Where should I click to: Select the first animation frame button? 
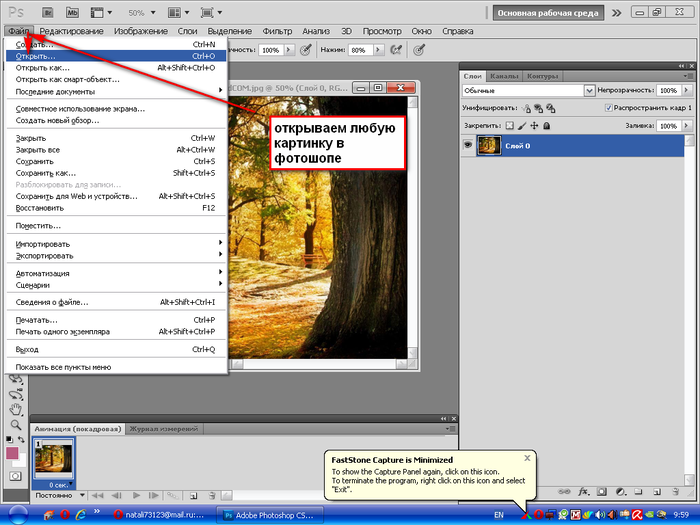[x=97, y=496]
